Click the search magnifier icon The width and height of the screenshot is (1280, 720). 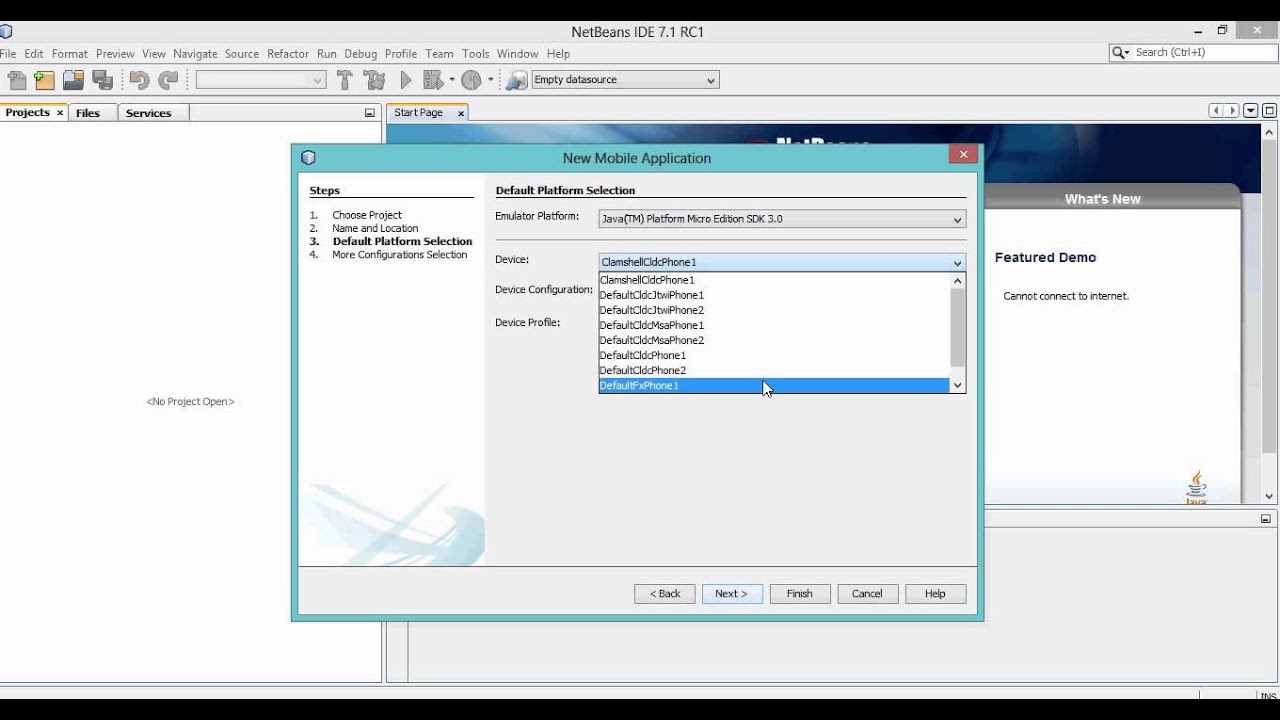point(1118,52)
